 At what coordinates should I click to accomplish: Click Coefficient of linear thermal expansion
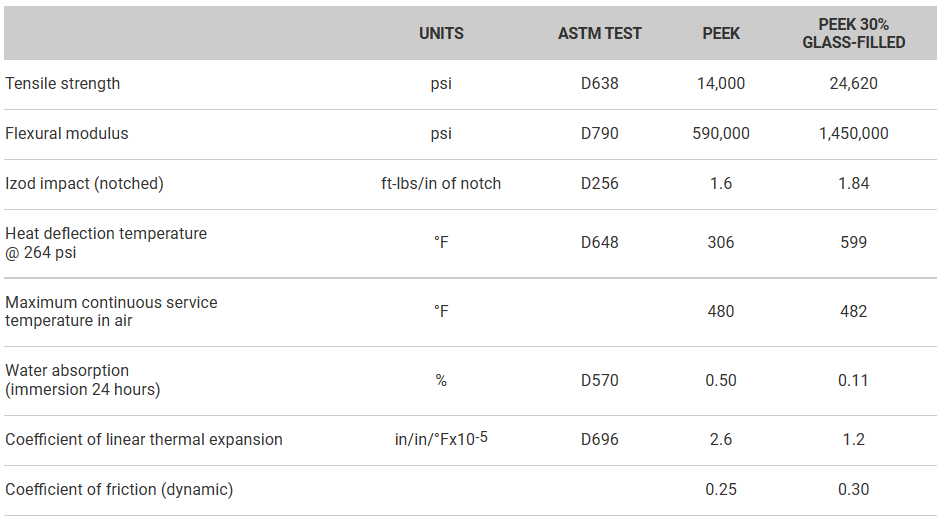coord(144,440)
